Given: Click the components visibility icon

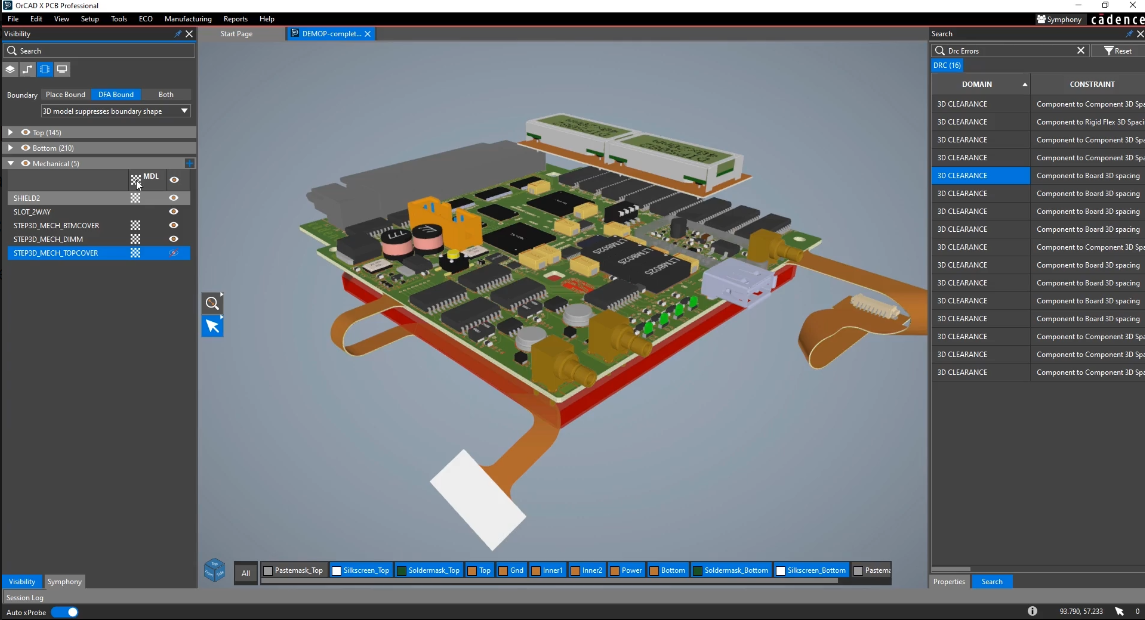Looking at the screenshot, I should point(45,70).
